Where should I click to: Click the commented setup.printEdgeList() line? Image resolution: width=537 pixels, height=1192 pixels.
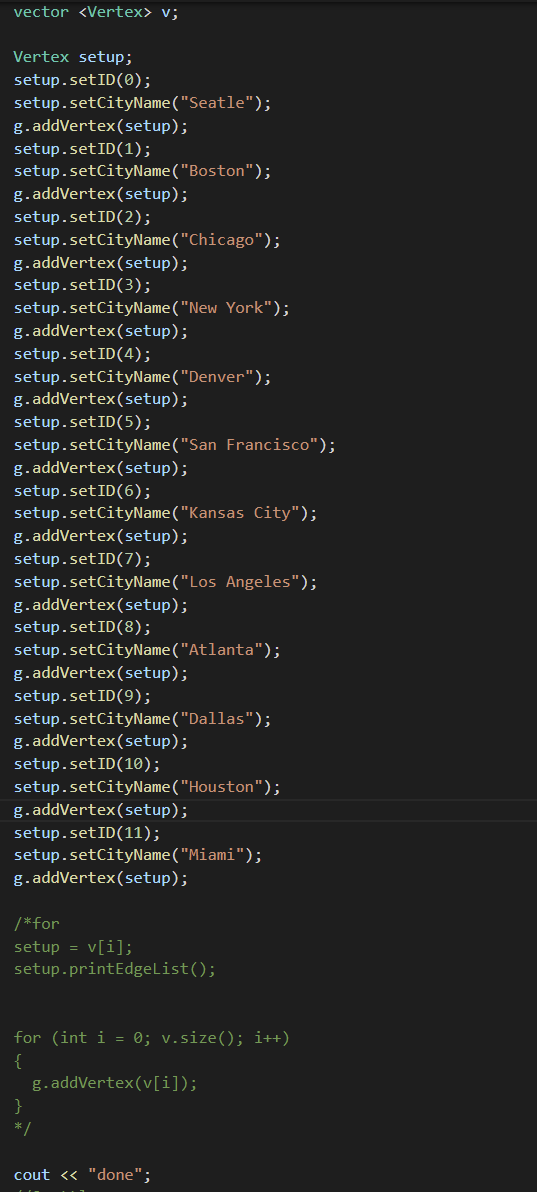[x=115, y=969]
